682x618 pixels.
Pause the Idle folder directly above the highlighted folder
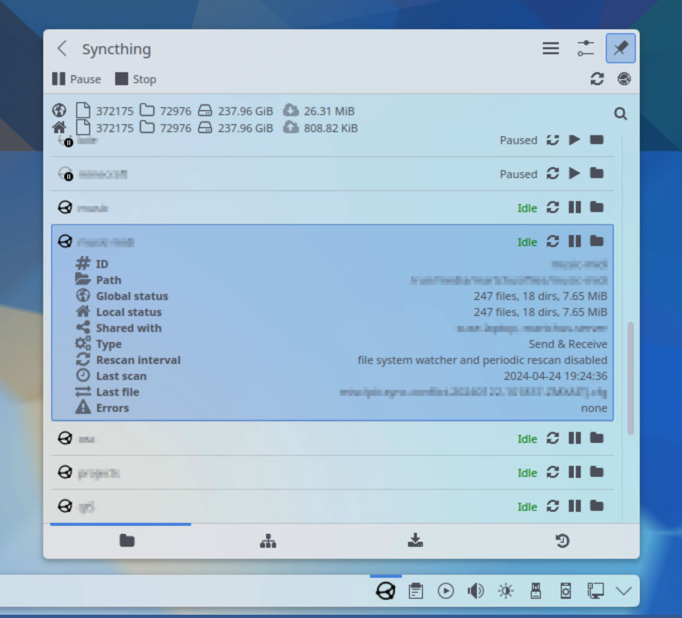click(575, 207)
